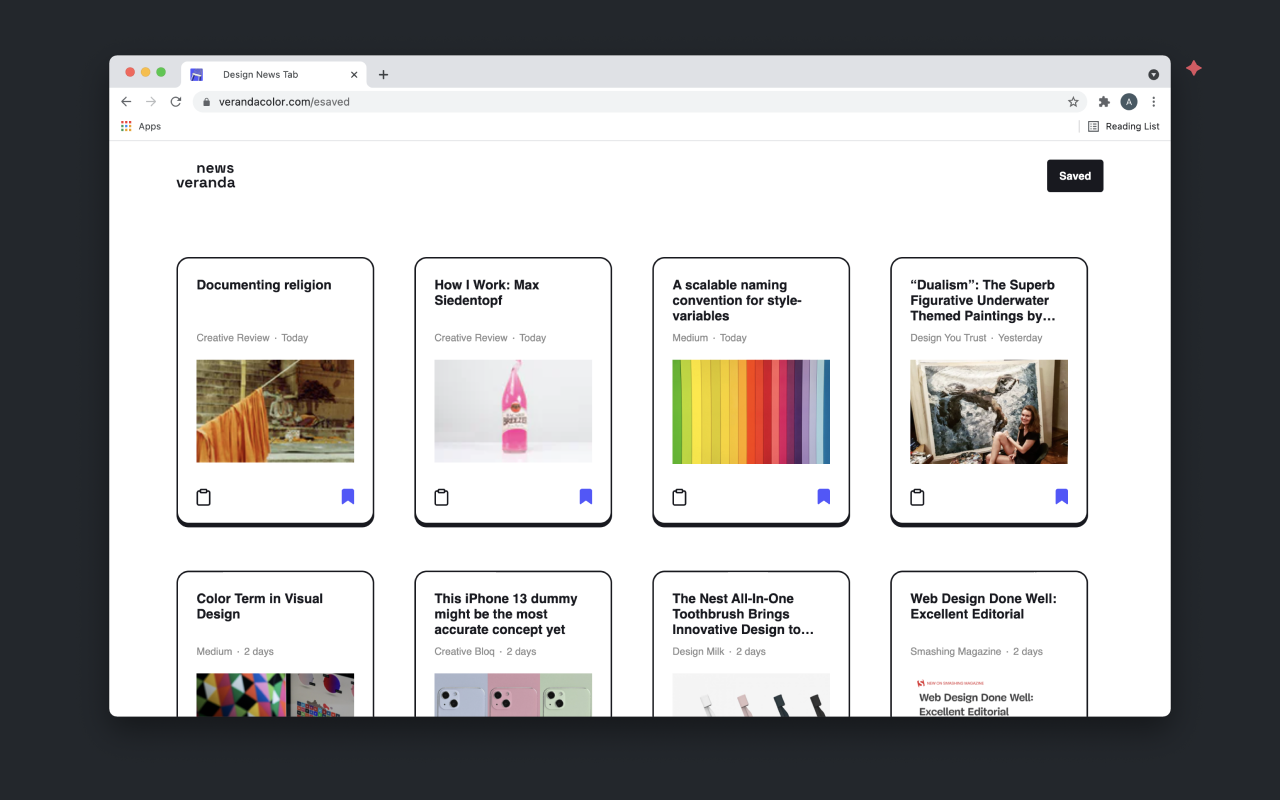
Task: Click the profile avatar in the toolbar
Action: point(1129,101)
